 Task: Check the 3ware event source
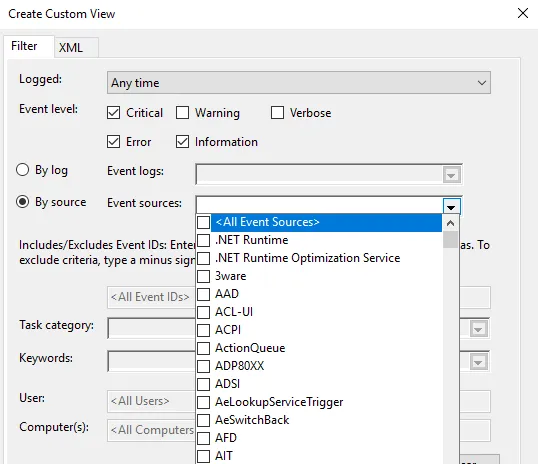(x=203, y=276)
